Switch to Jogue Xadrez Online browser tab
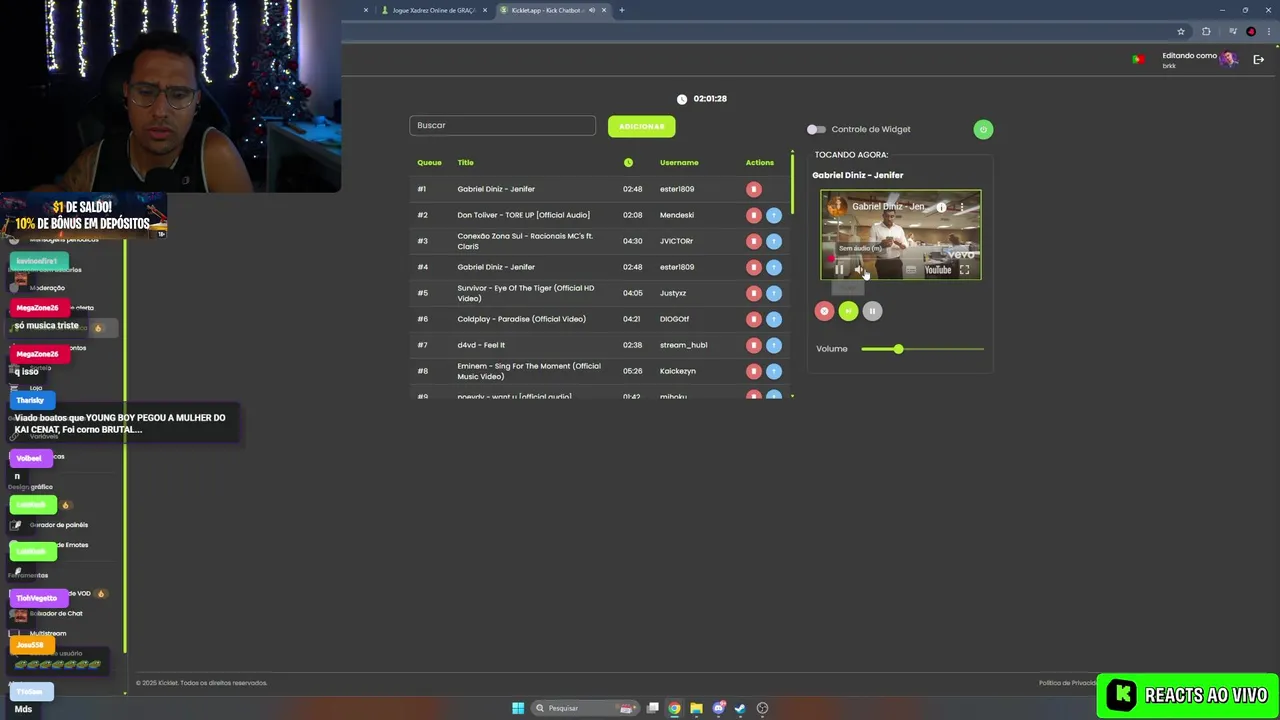 pos(431,10)
